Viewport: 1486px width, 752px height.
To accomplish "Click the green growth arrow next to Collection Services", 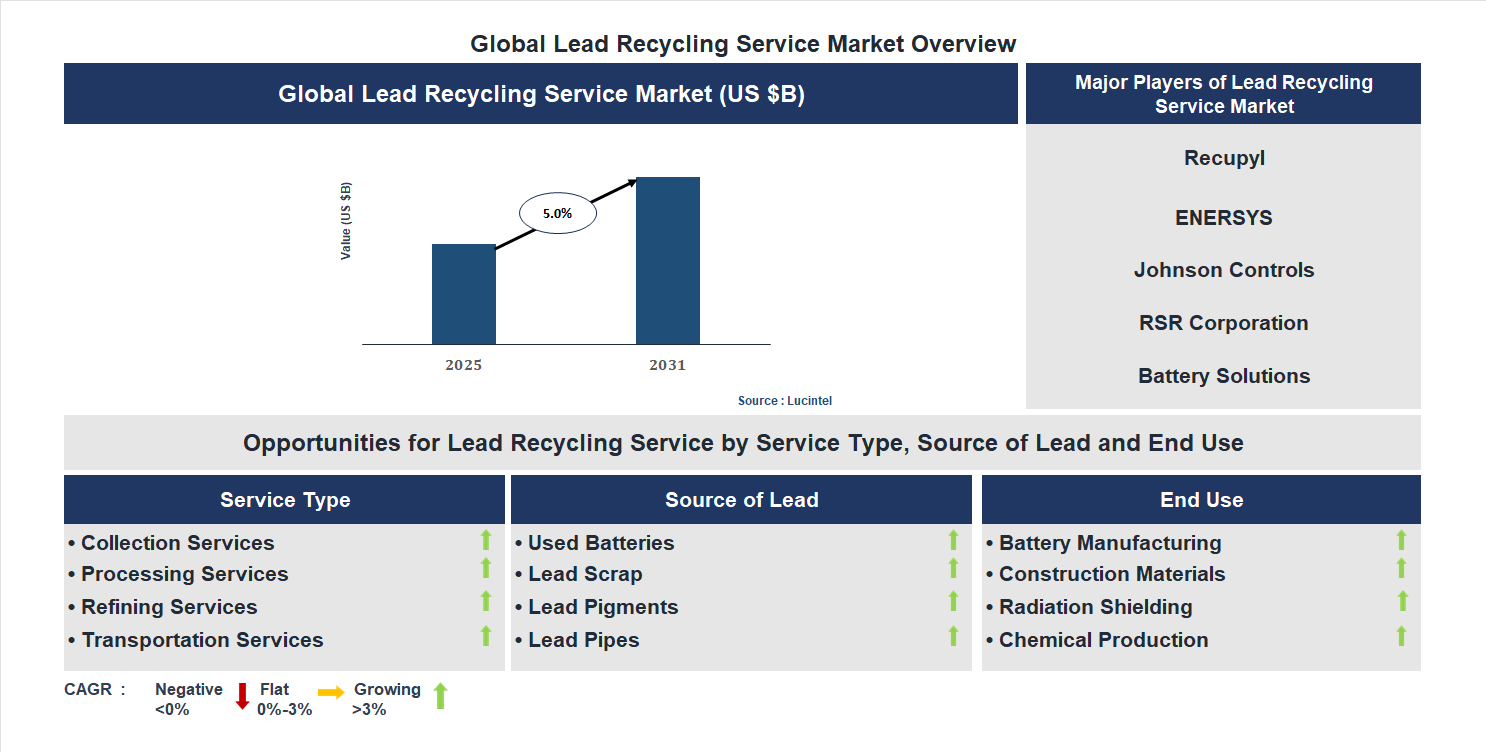I will click(484, 541).
